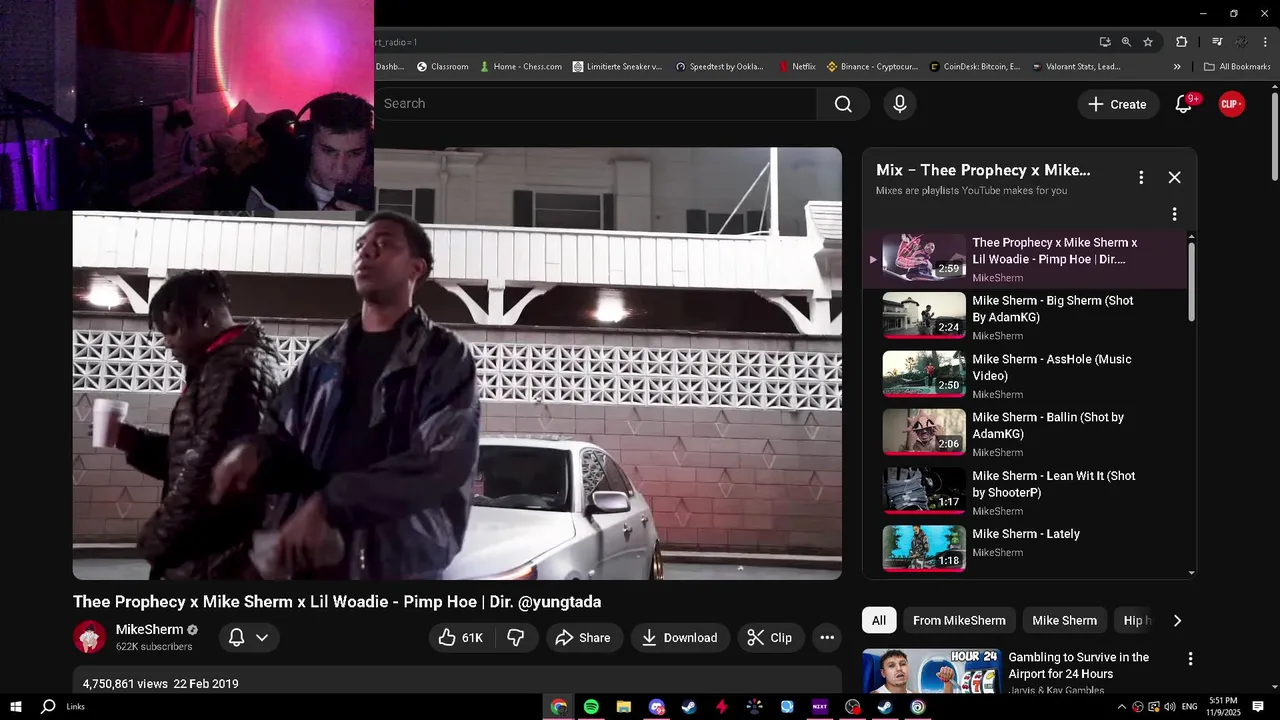Open All Bookmarks folder

pos(1237,67)
